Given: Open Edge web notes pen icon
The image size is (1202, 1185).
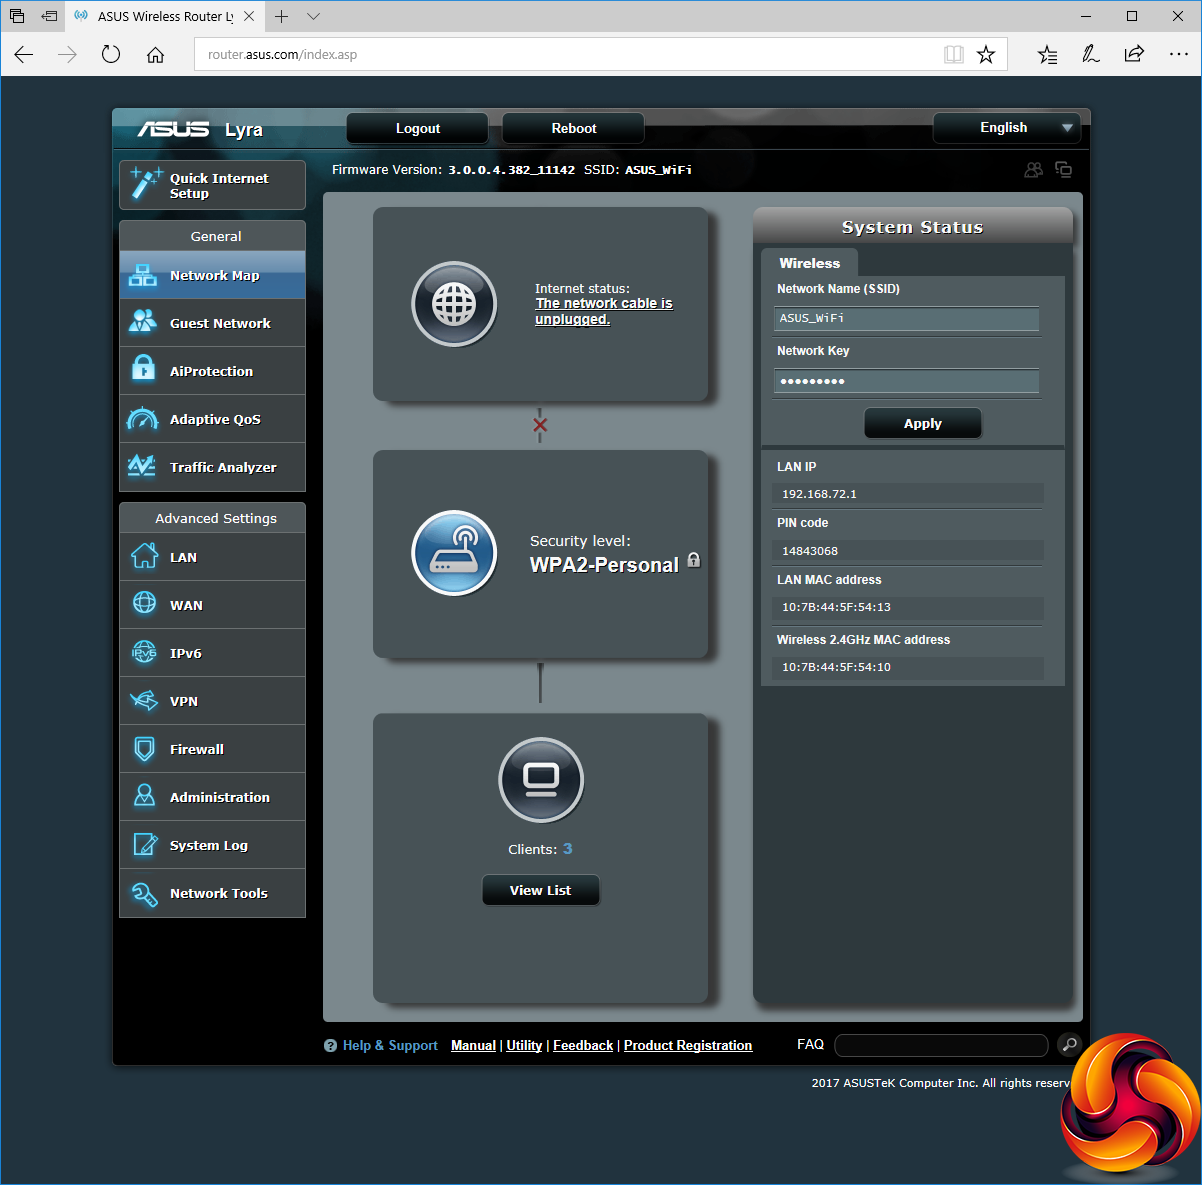Looking at the screenshot, I should click(1091, 54).
